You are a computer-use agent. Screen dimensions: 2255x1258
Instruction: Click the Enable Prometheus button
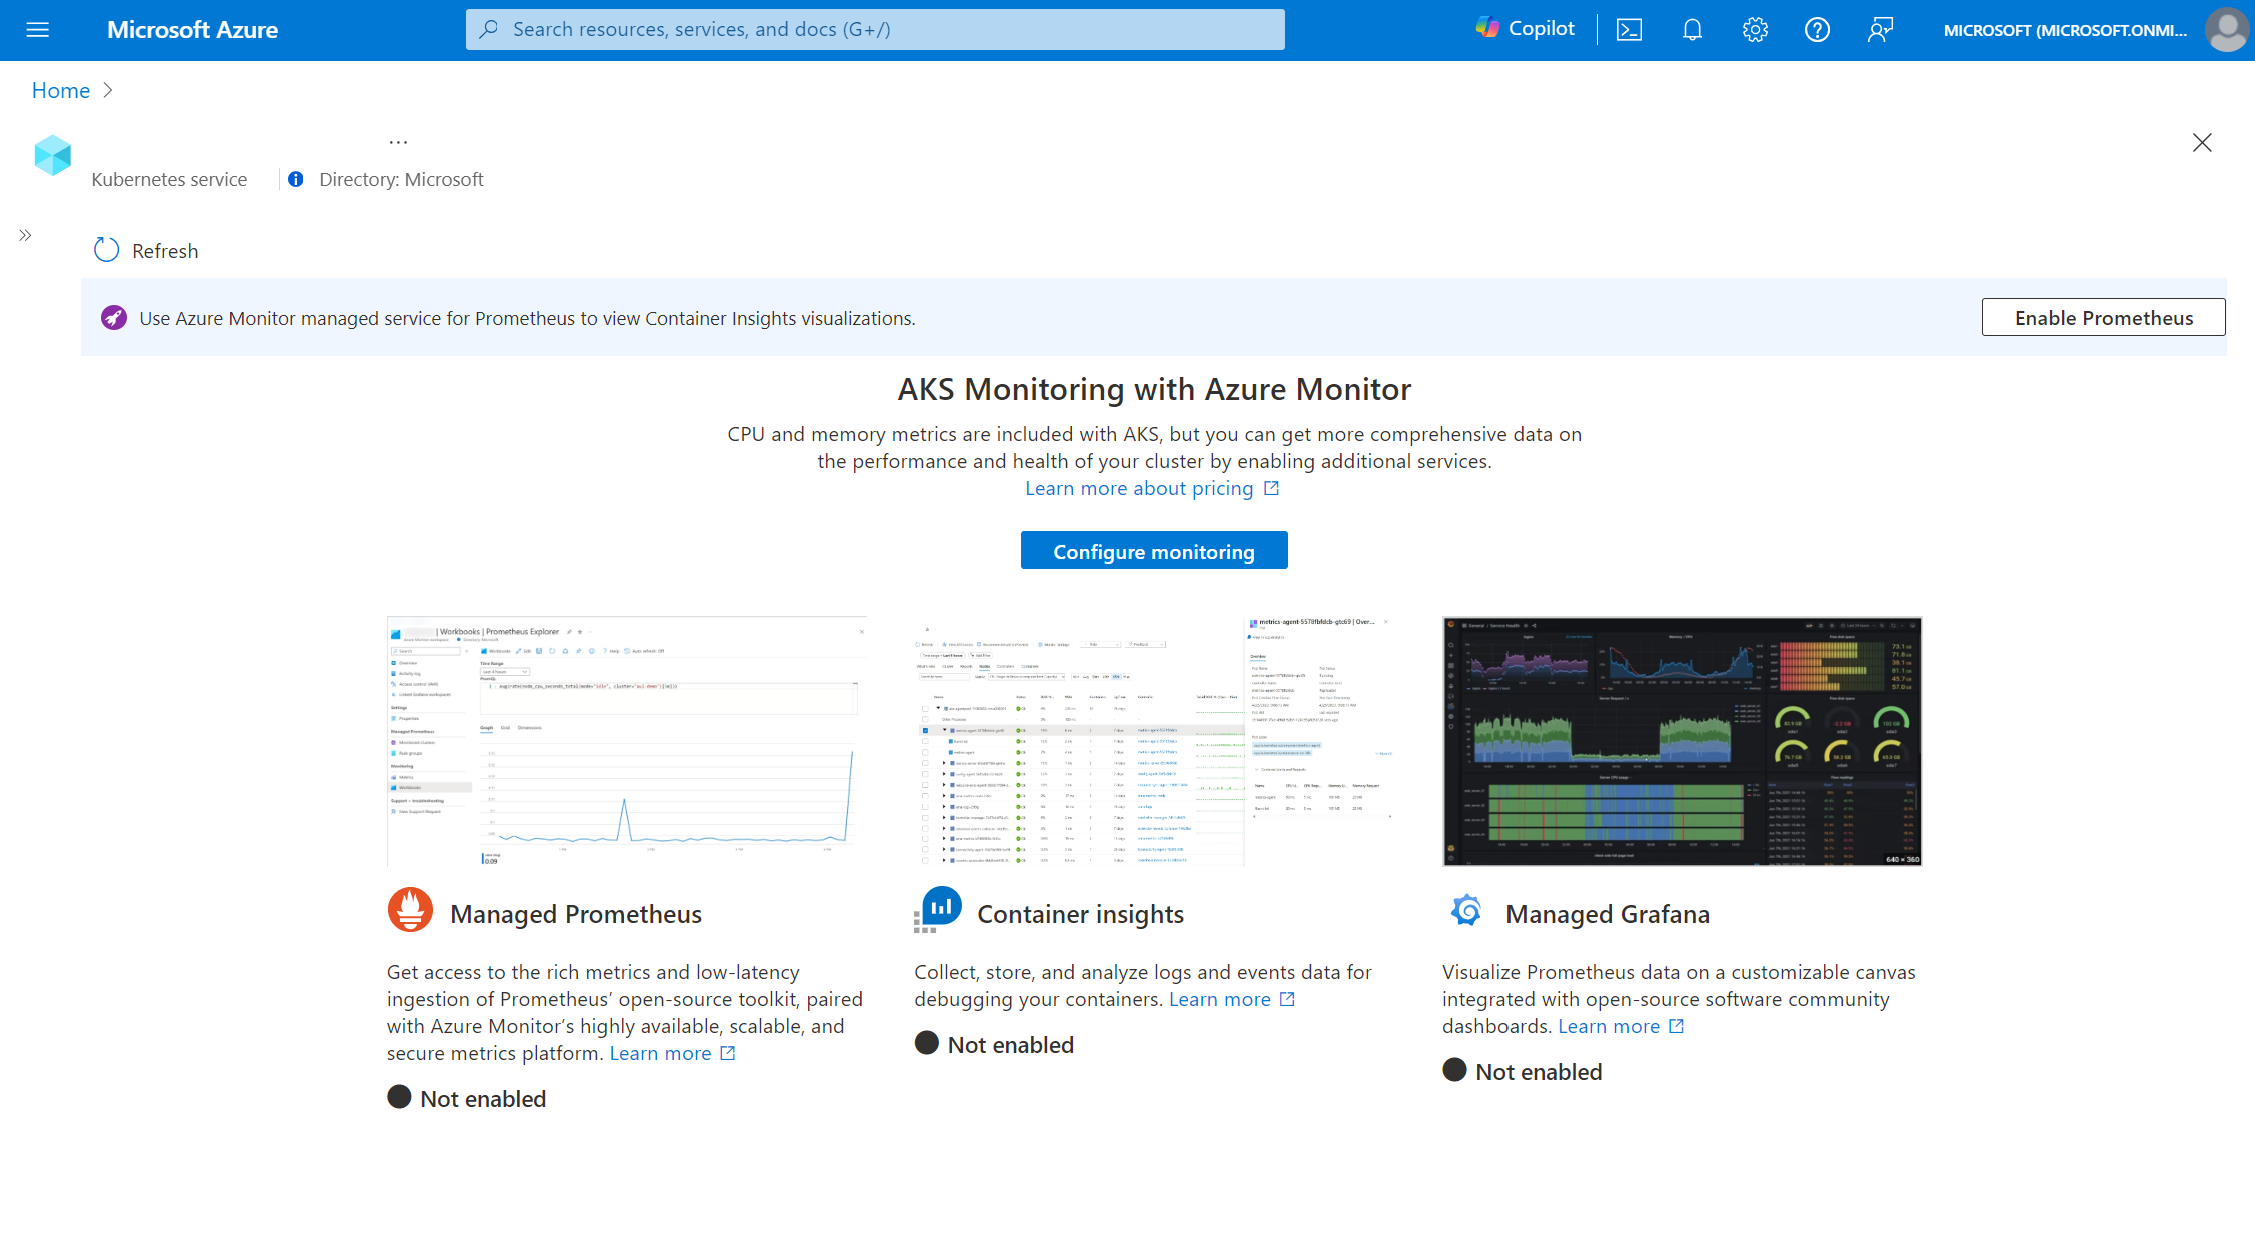pos(2102,318)
